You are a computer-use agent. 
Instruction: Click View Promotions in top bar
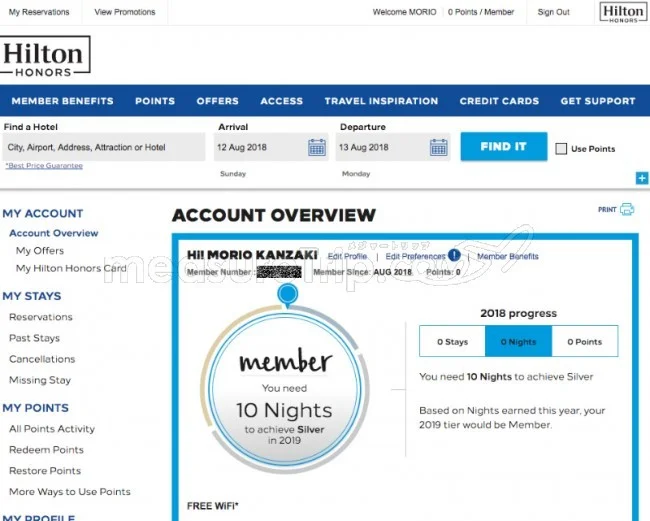click(125, 12)
